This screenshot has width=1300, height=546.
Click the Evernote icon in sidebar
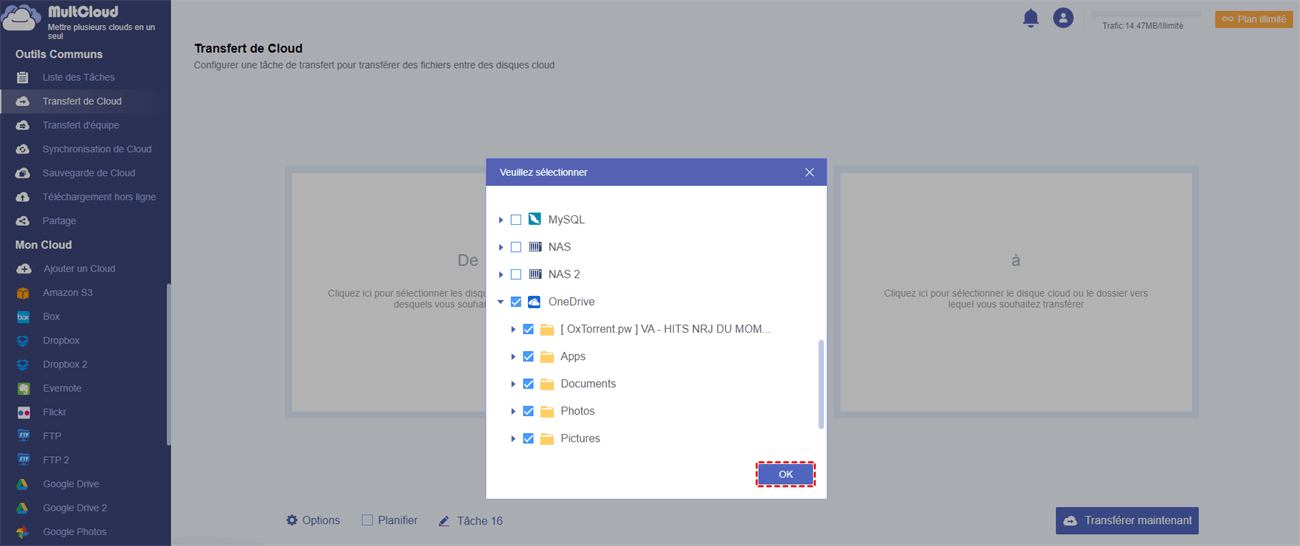click(x=23, y=388)
